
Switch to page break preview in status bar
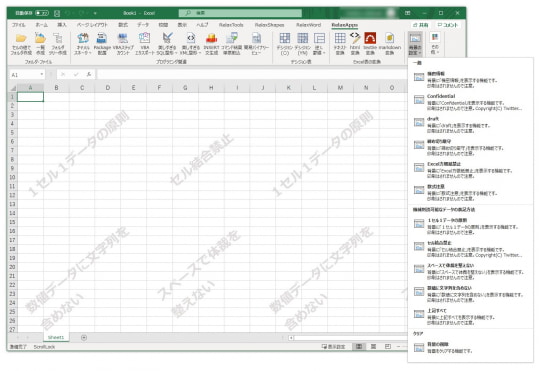pos(388,347)
